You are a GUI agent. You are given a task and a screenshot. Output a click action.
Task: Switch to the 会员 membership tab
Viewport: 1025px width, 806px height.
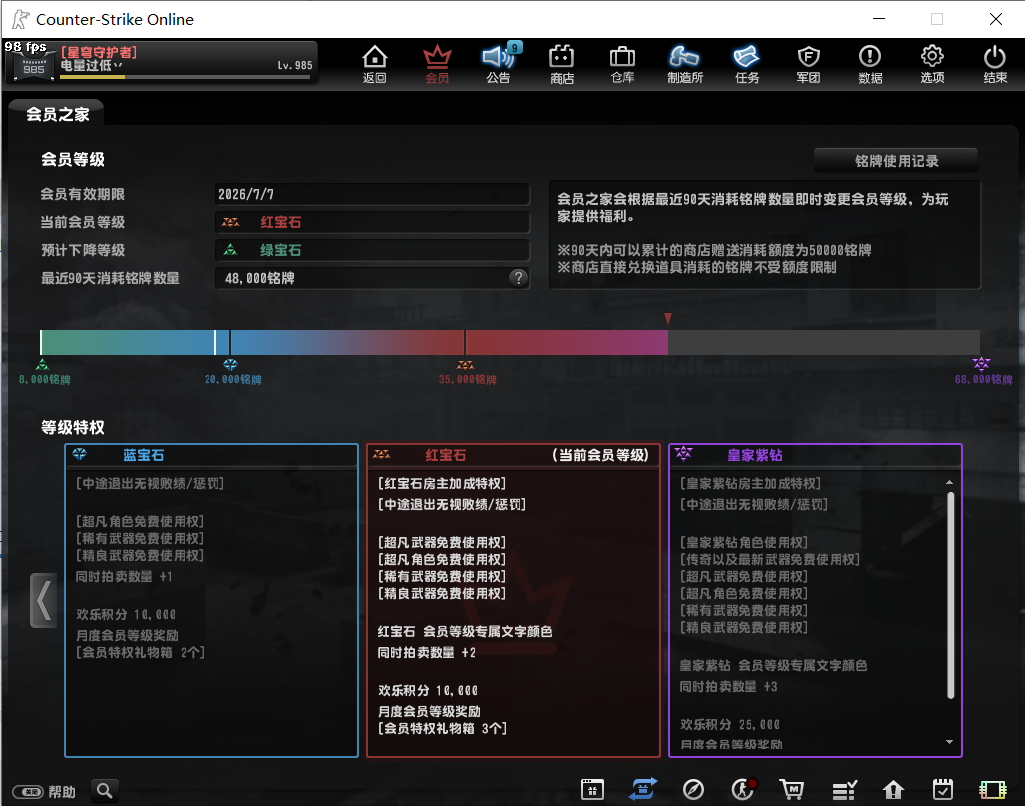pos(437,63)
